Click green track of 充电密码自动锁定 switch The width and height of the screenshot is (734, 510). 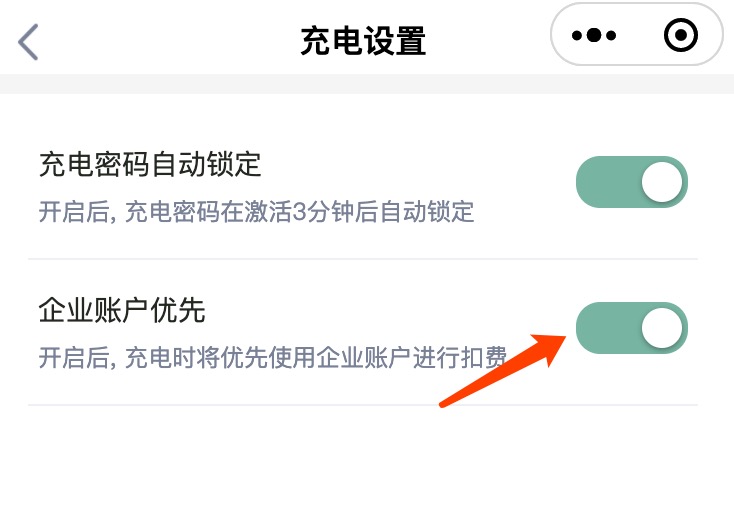[x=604, y=182]
